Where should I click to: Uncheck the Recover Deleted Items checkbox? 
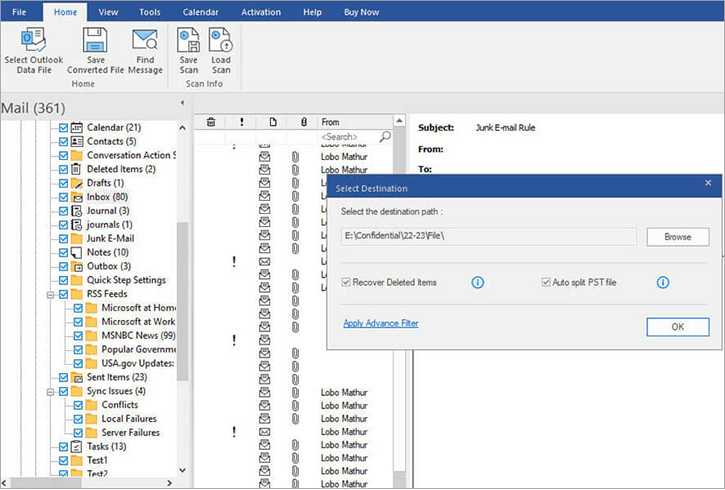[347, 283]
